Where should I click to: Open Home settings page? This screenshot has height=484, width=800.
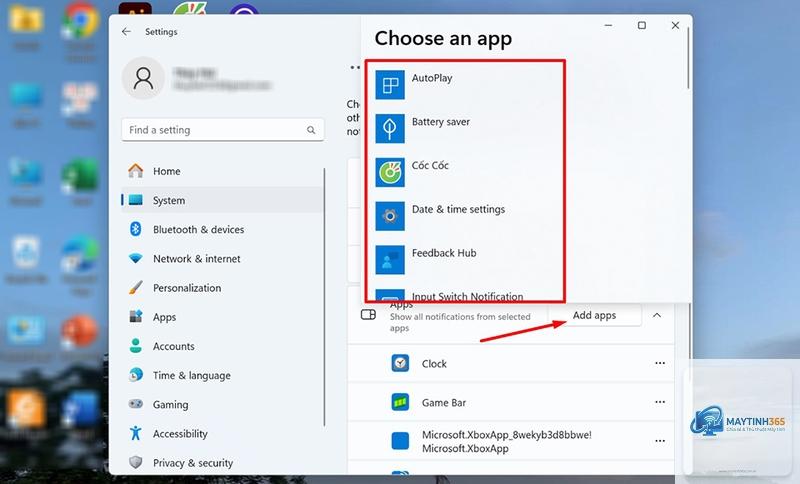tap(222, 171)
